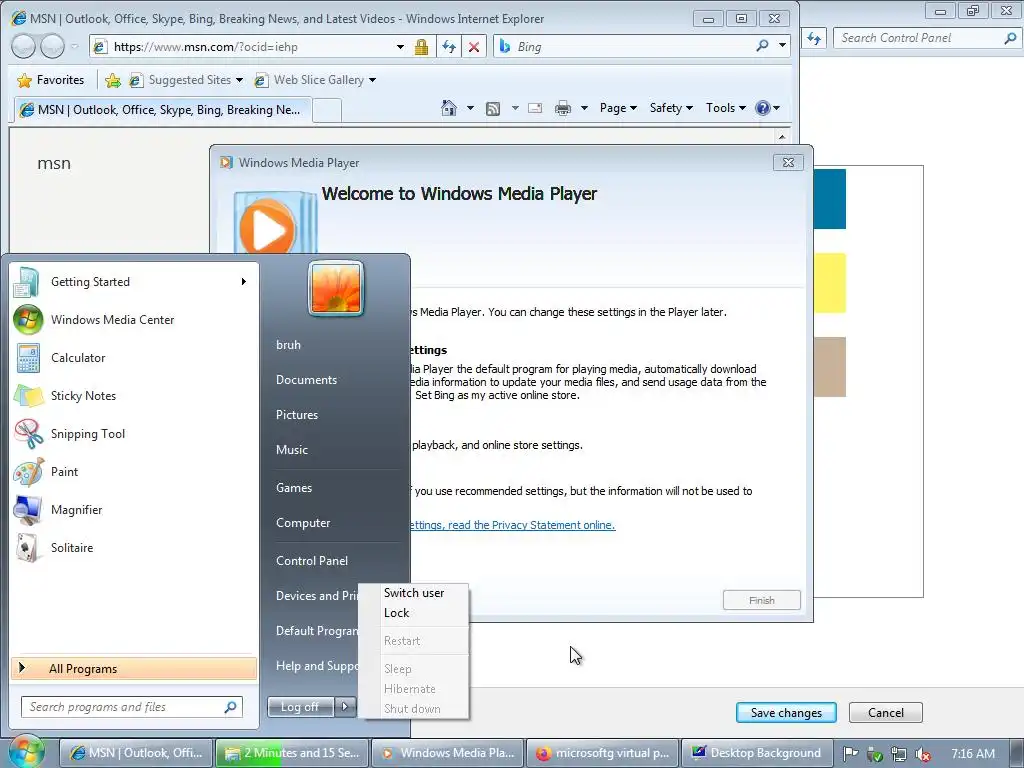Click the security lock icon in address bar

[421, 47]
